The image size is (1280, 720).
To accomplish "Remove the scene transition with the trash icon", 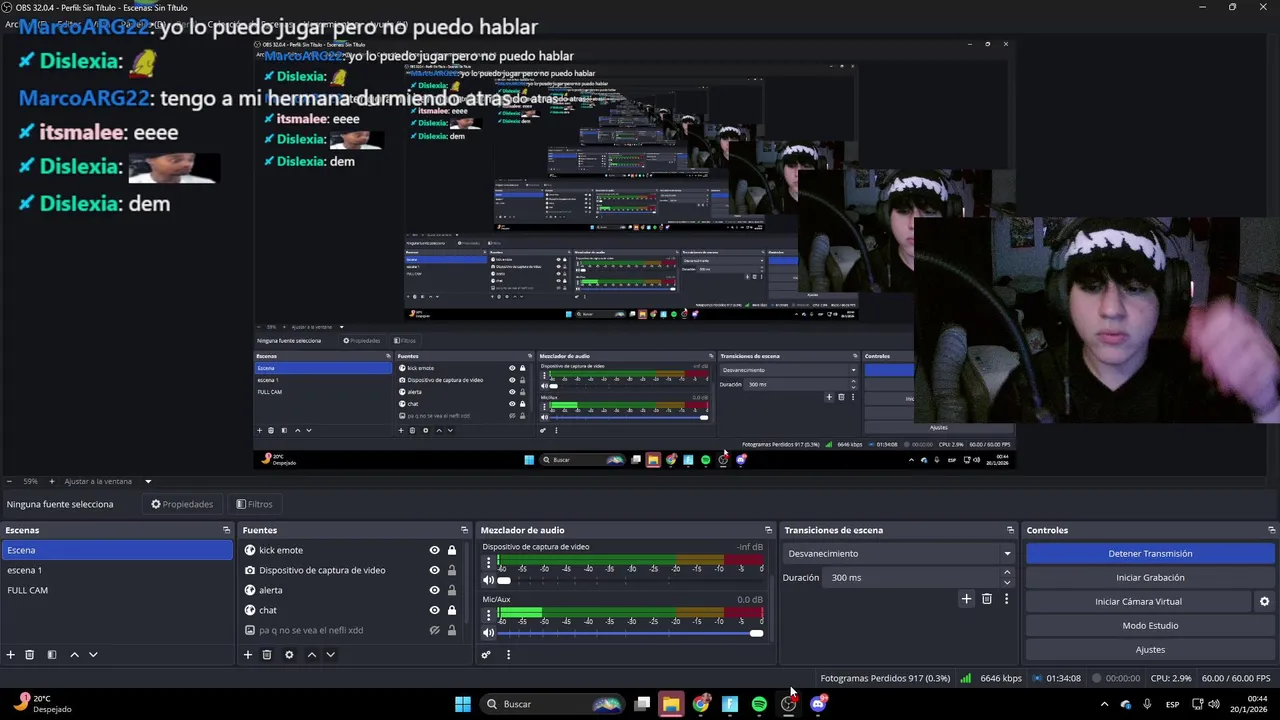I will click(x=987, y=599).
